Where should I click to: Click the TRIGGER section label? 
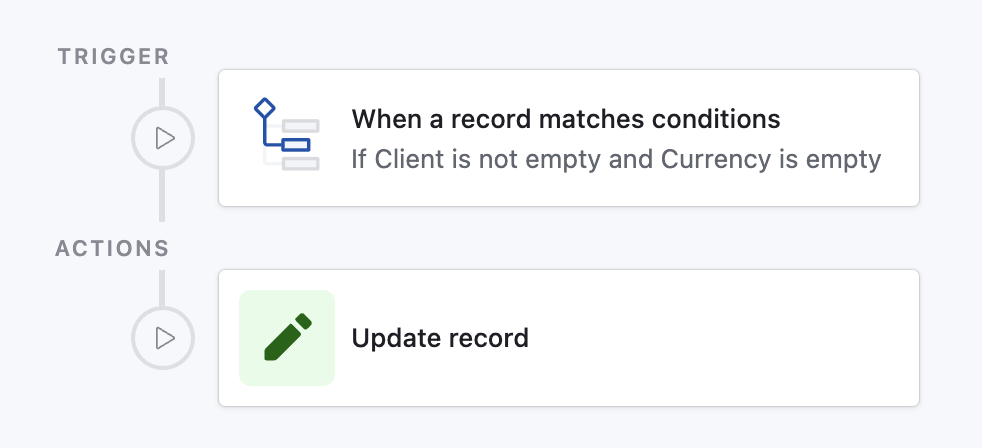(113, 57)
